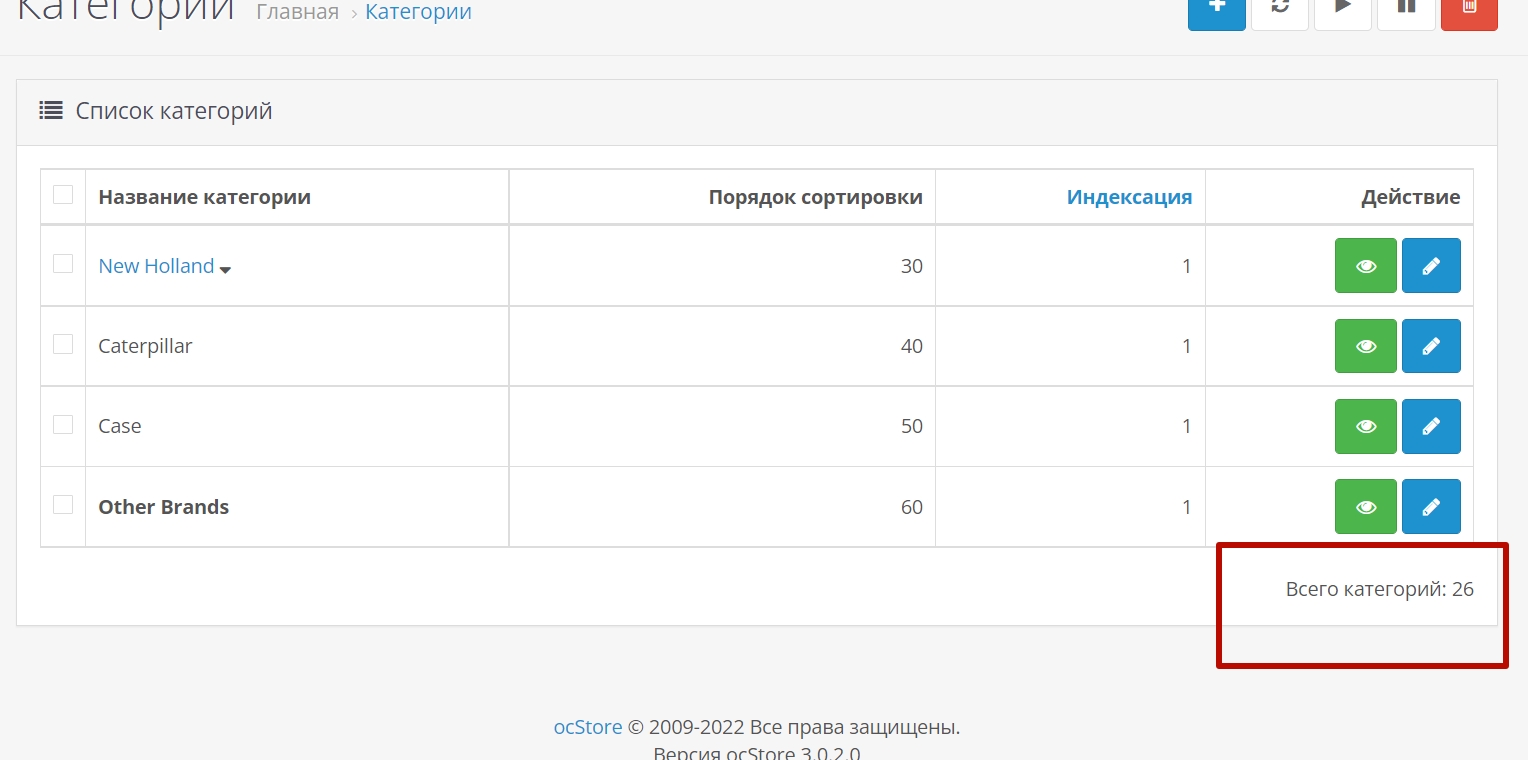Click the blue add category plus button
Viewport: 1528px width, 760px height.
click(x=1216, y=10)
